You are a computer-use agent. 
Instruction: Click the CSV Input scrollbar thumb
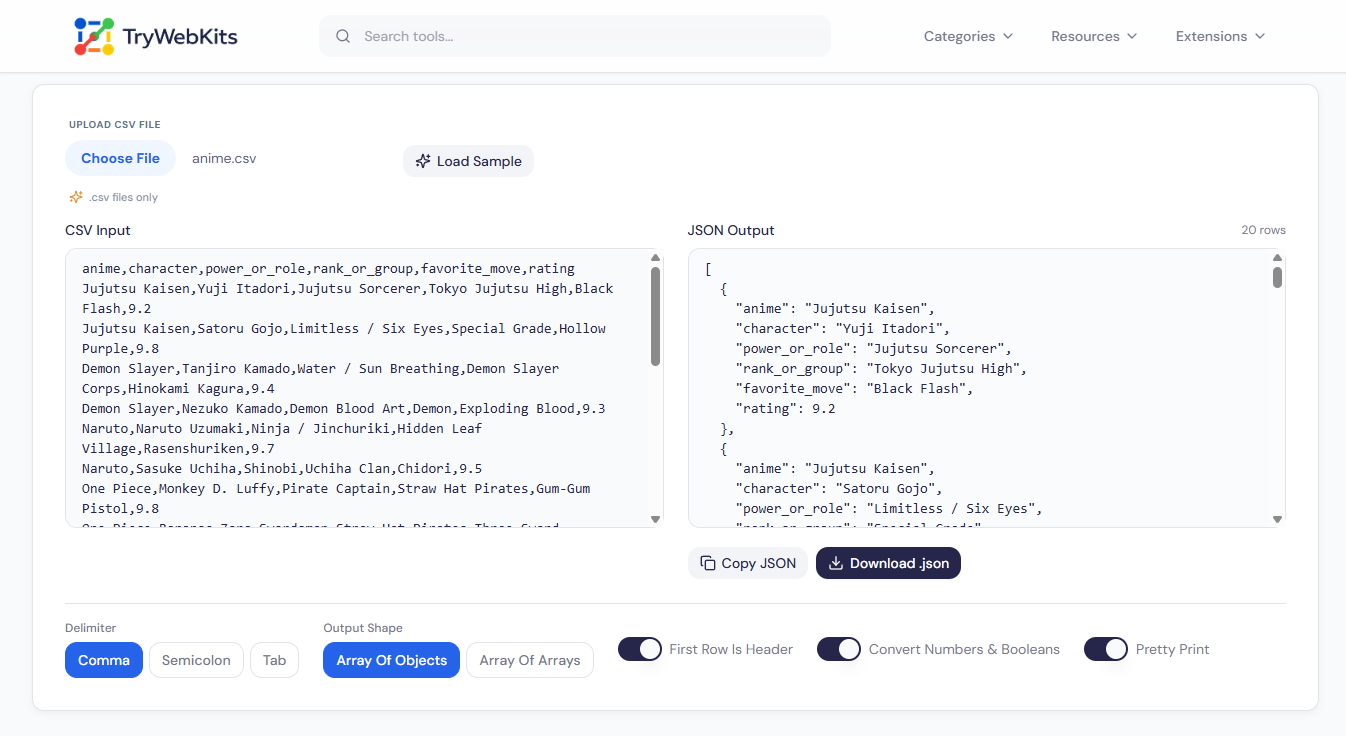tap(656, 316)
